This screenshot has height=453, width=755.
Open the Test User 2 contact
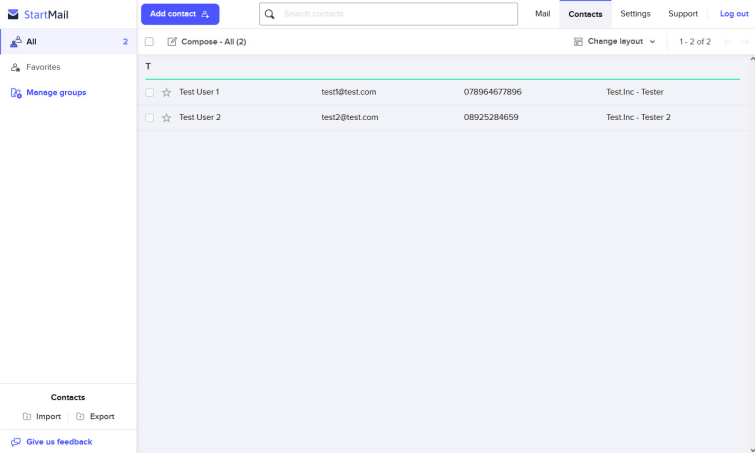(x=200, y=117)
